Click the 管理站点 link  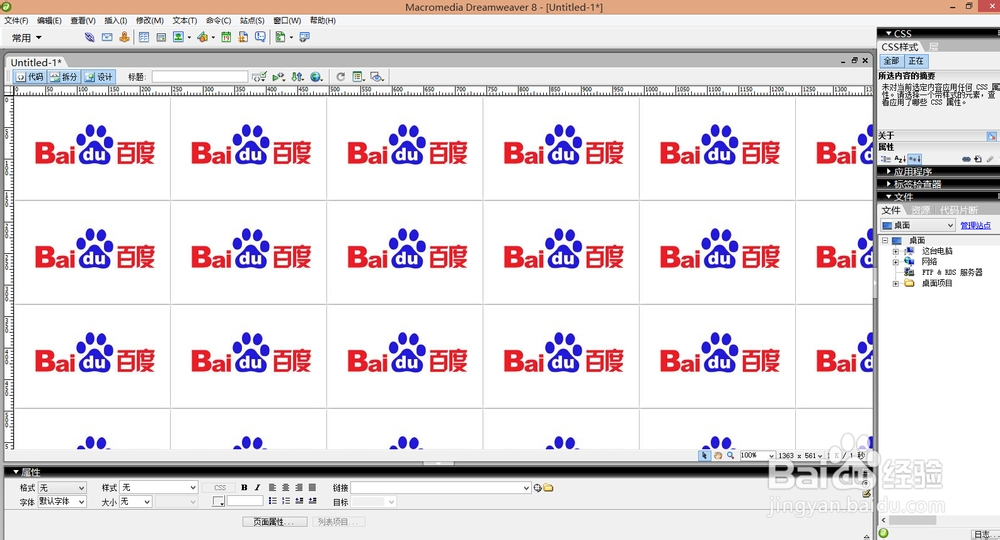976,226
